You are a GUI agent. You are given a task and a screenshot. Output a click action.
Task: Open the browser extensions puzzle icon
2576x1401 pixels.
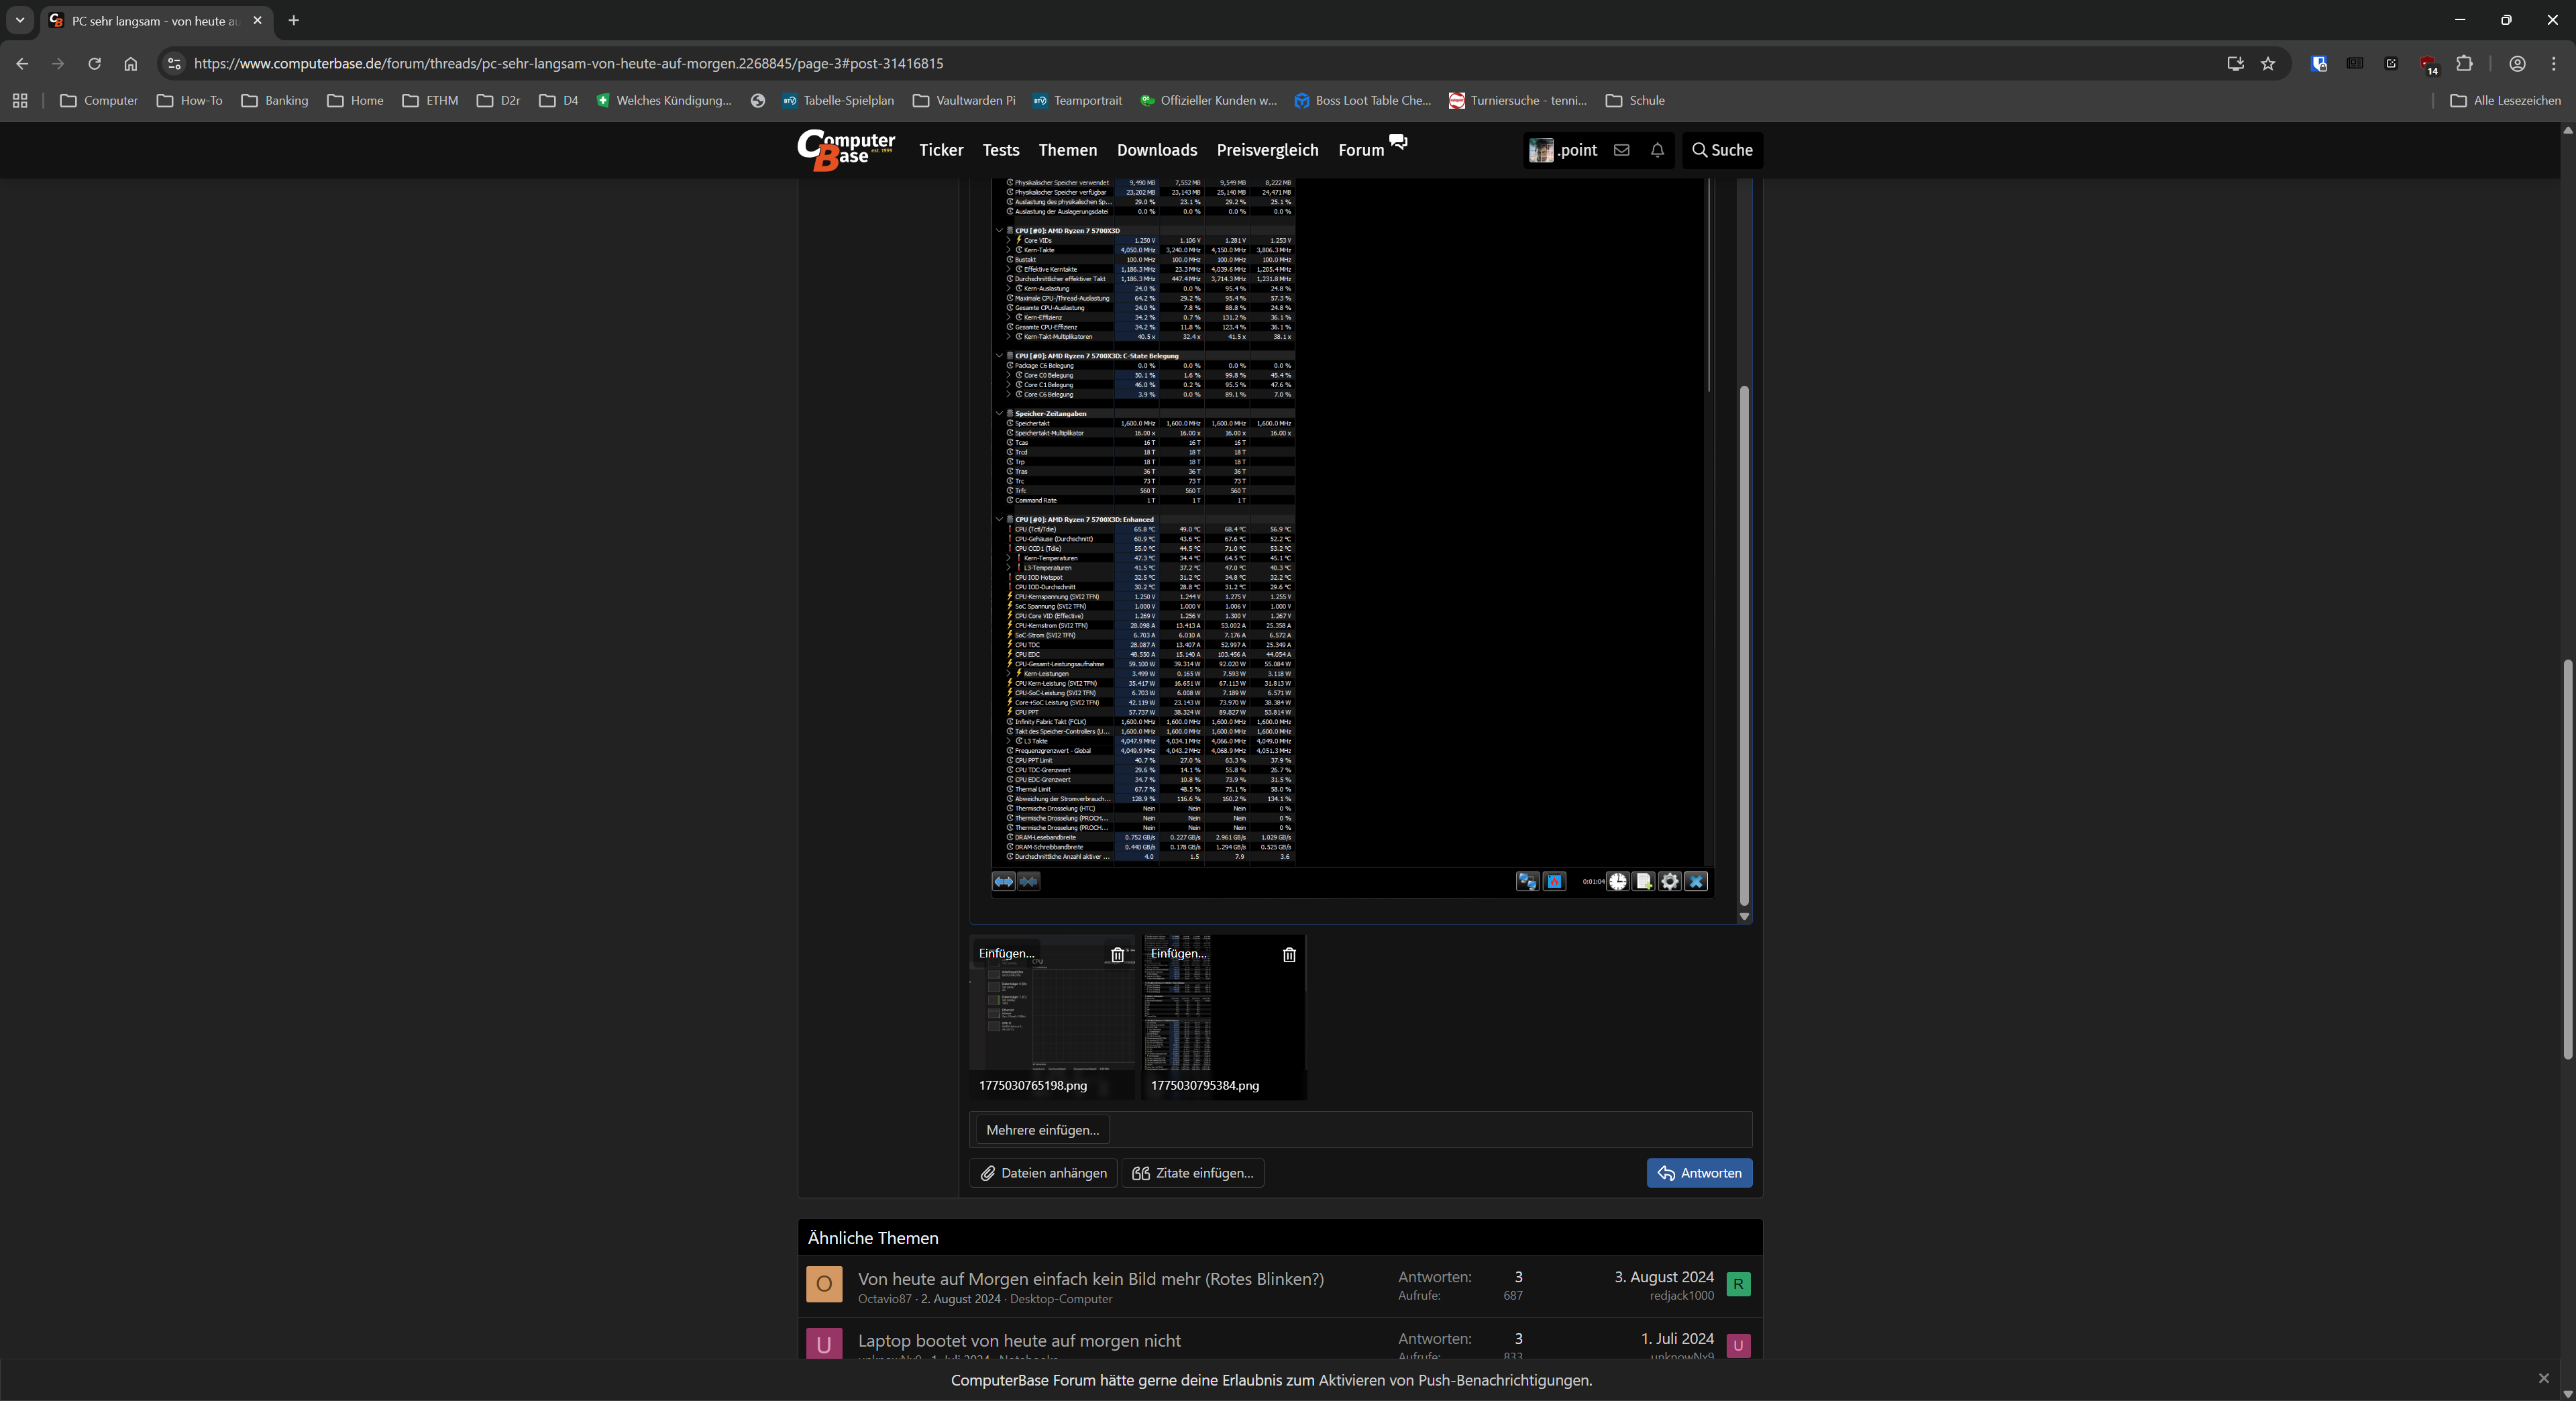coord(2464,63)
